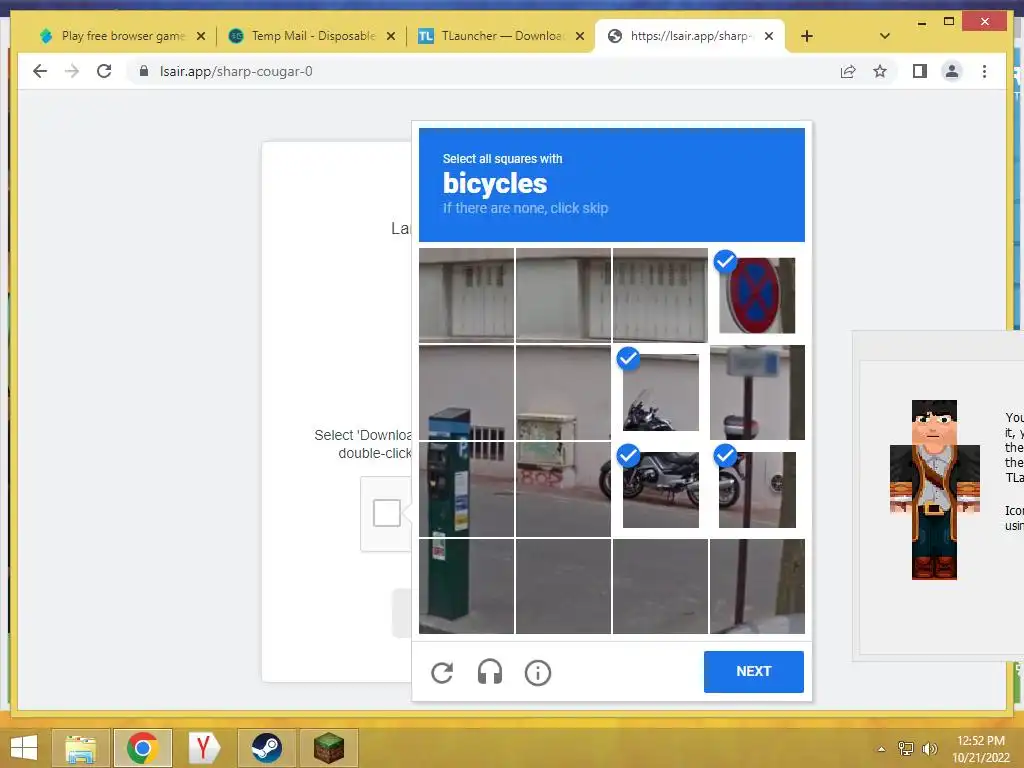Click the Minecraft character skin image
The width and height of the screenshot is (1024, 768).
pos(935,490)
